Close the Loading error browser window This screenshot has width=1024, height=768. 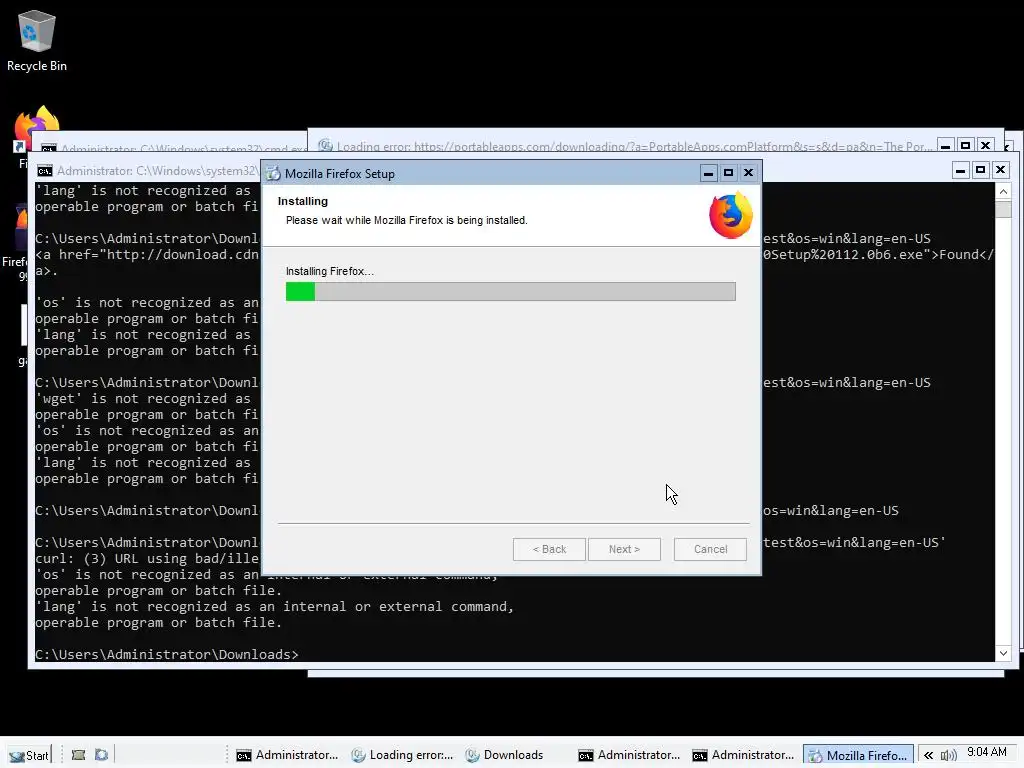pos(985,146)
